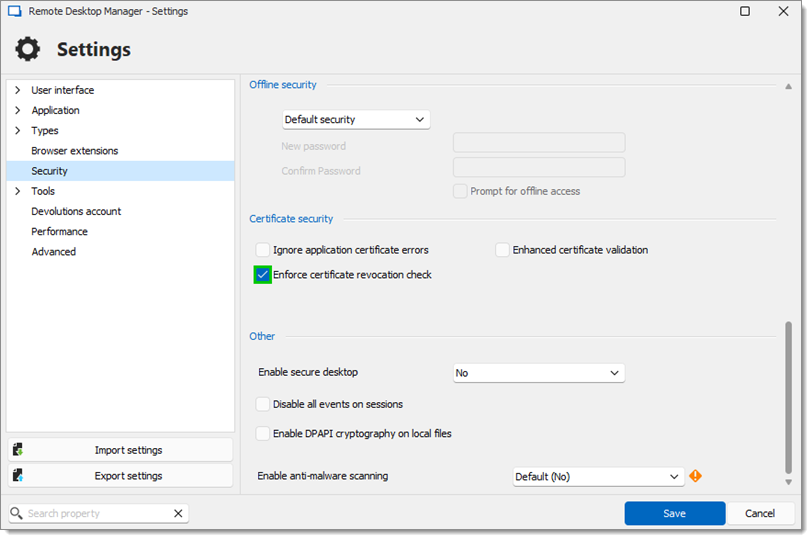Expand the Types tree node
The image size is (812, 540).
click(x=18, y=130)
